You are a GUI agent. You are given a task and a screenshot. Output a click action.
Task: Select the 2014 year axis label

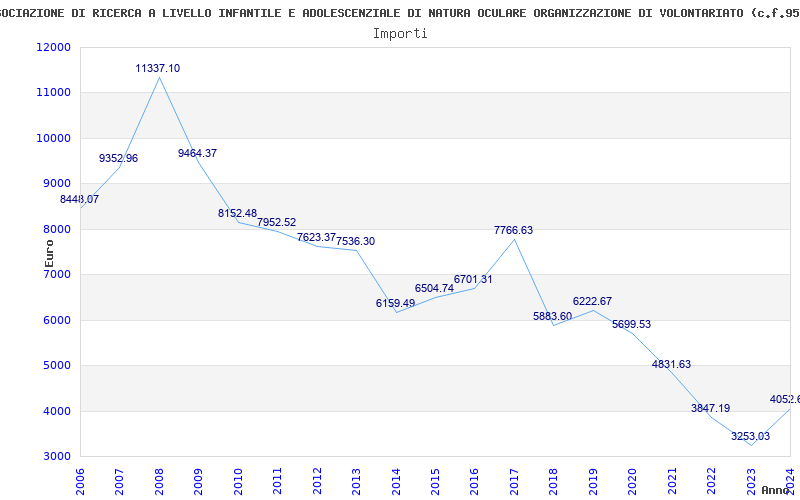pos(396,481)
